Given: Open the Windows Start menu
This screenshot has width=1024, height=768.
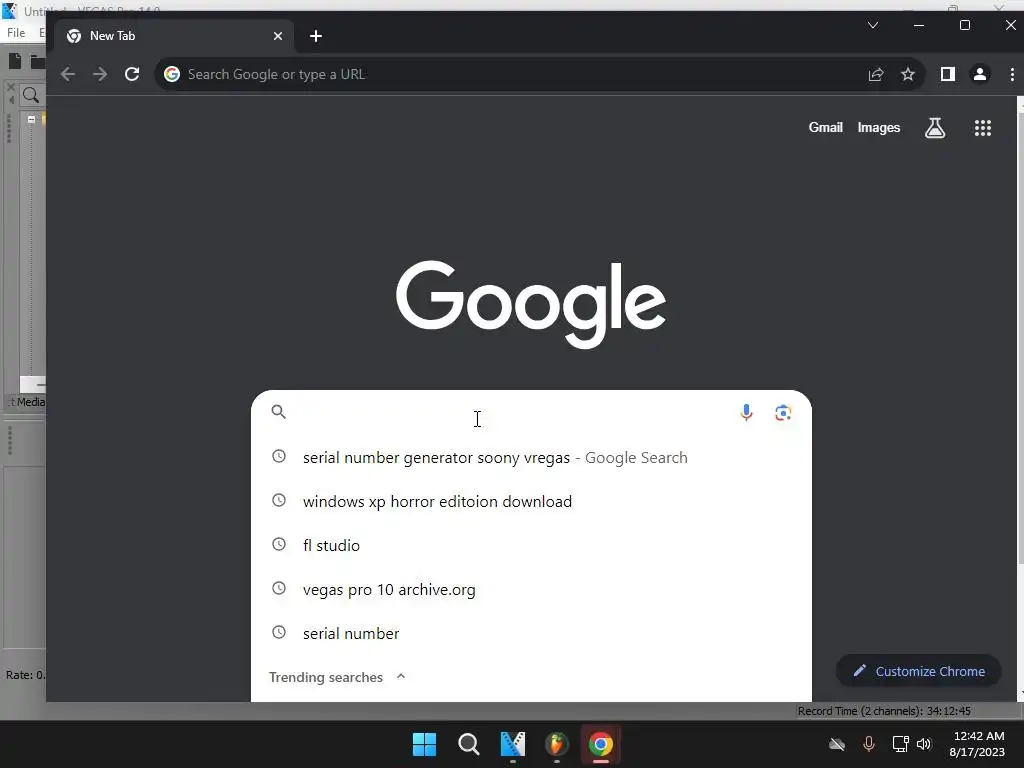Looking at the screenshot, I should coord(424,744).
